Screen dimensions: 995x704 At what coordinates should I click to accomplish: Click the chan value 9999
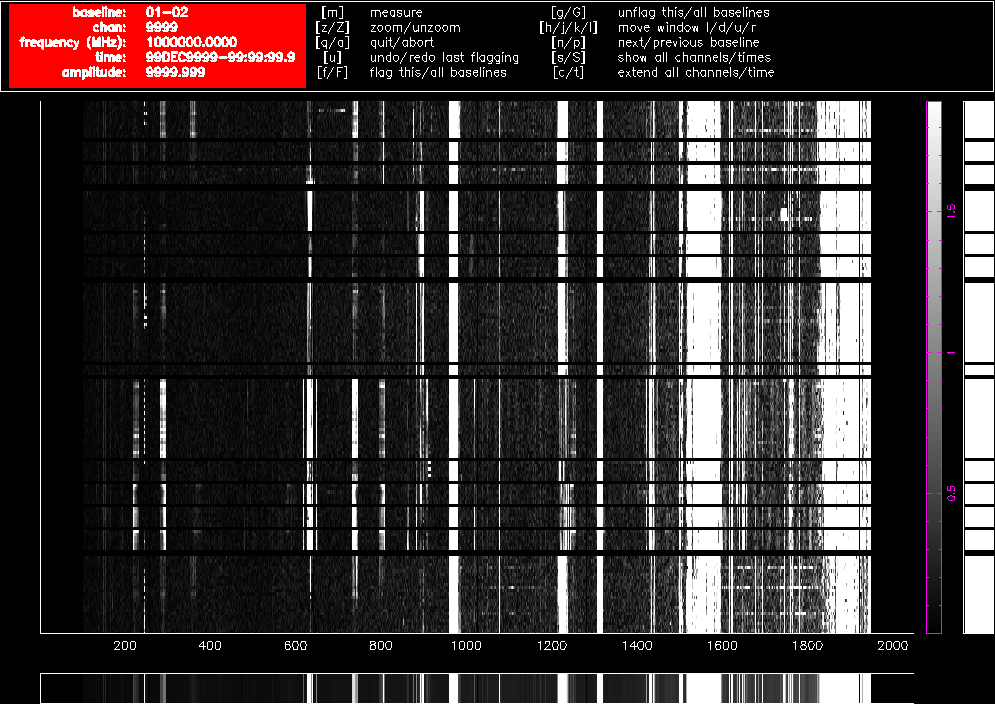point(162,27)
